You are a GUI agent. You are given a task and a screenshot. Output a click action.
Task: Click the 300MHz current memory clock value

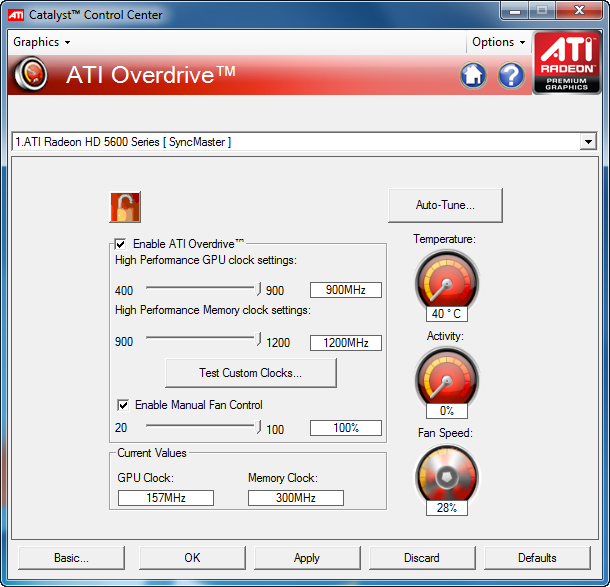coord(296,498)
